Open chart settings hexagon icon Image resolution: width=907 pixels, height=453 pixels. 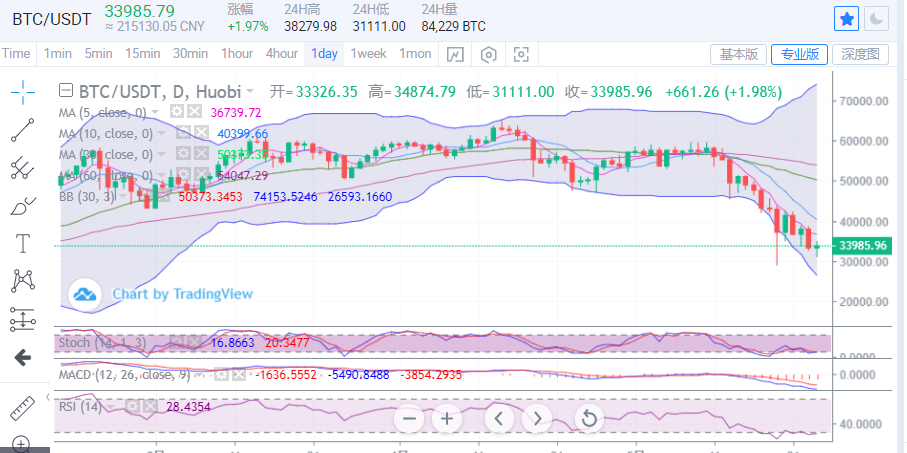[489, 54]
